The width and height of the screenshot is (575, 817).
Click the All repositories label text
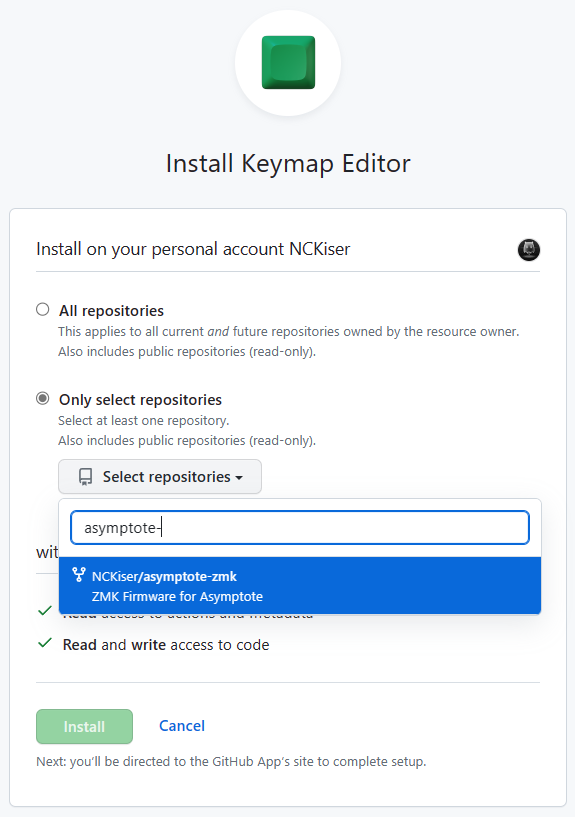111,311
